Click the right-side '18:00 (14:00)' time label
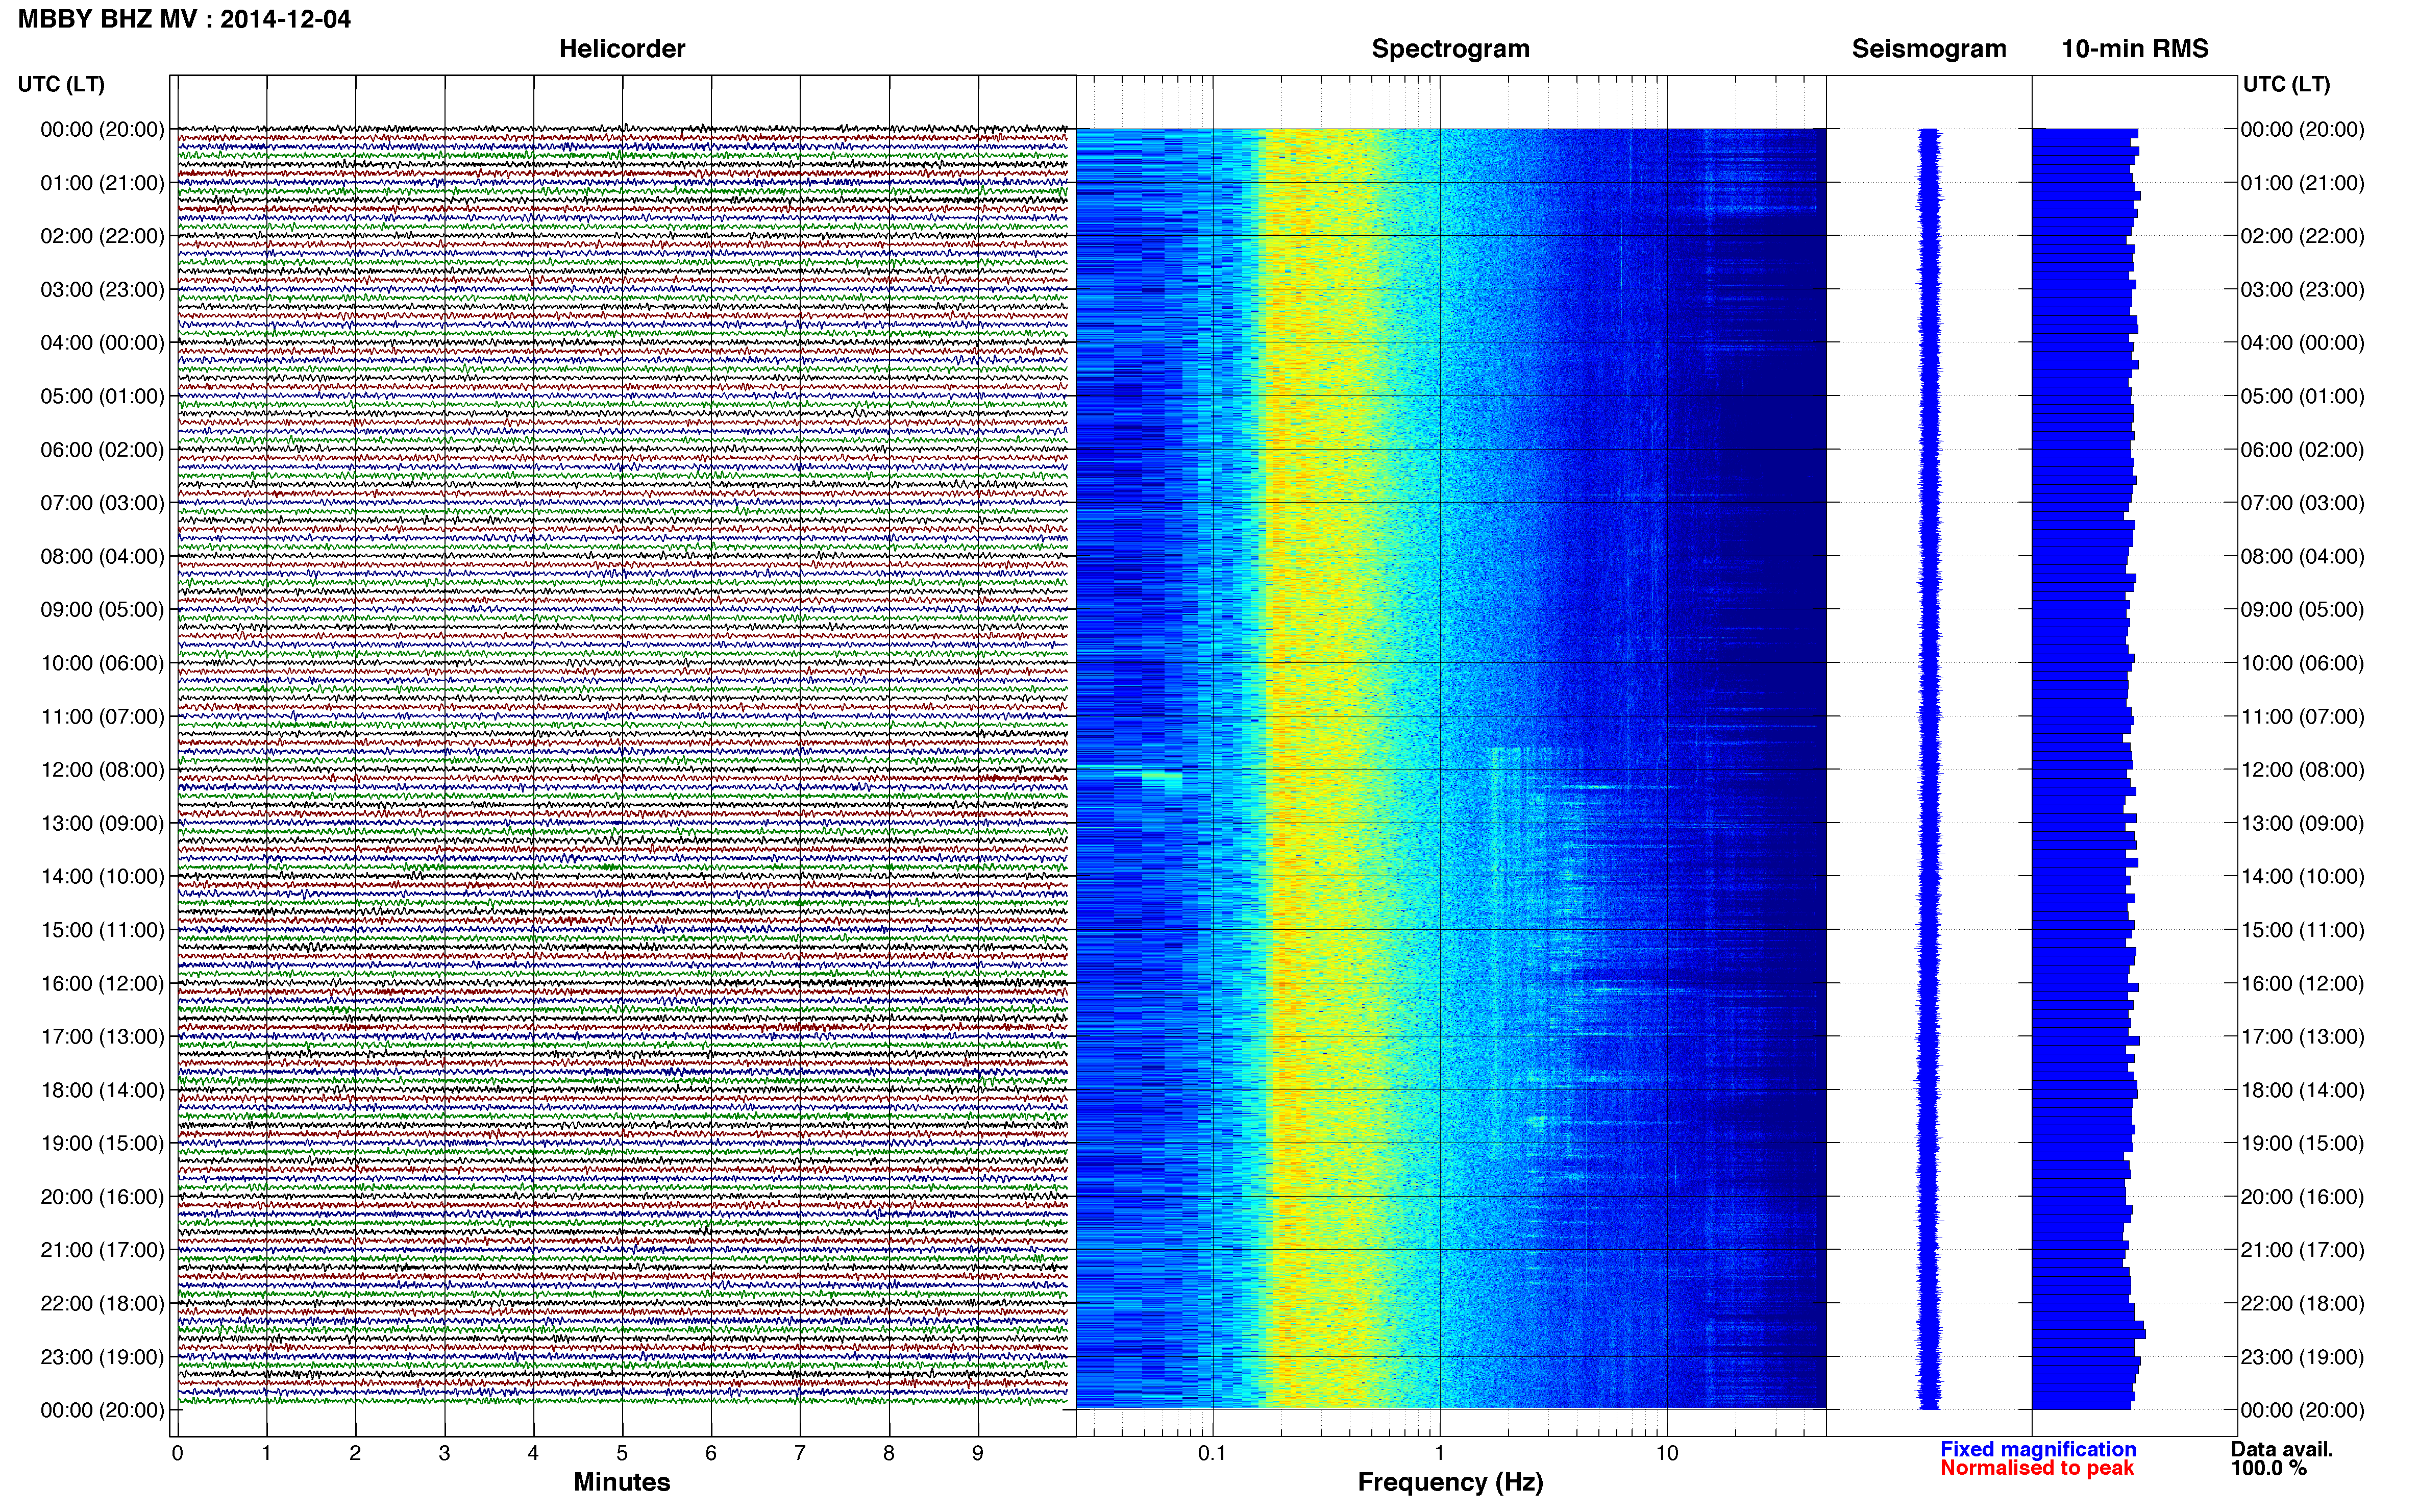 [2302, 1090]
